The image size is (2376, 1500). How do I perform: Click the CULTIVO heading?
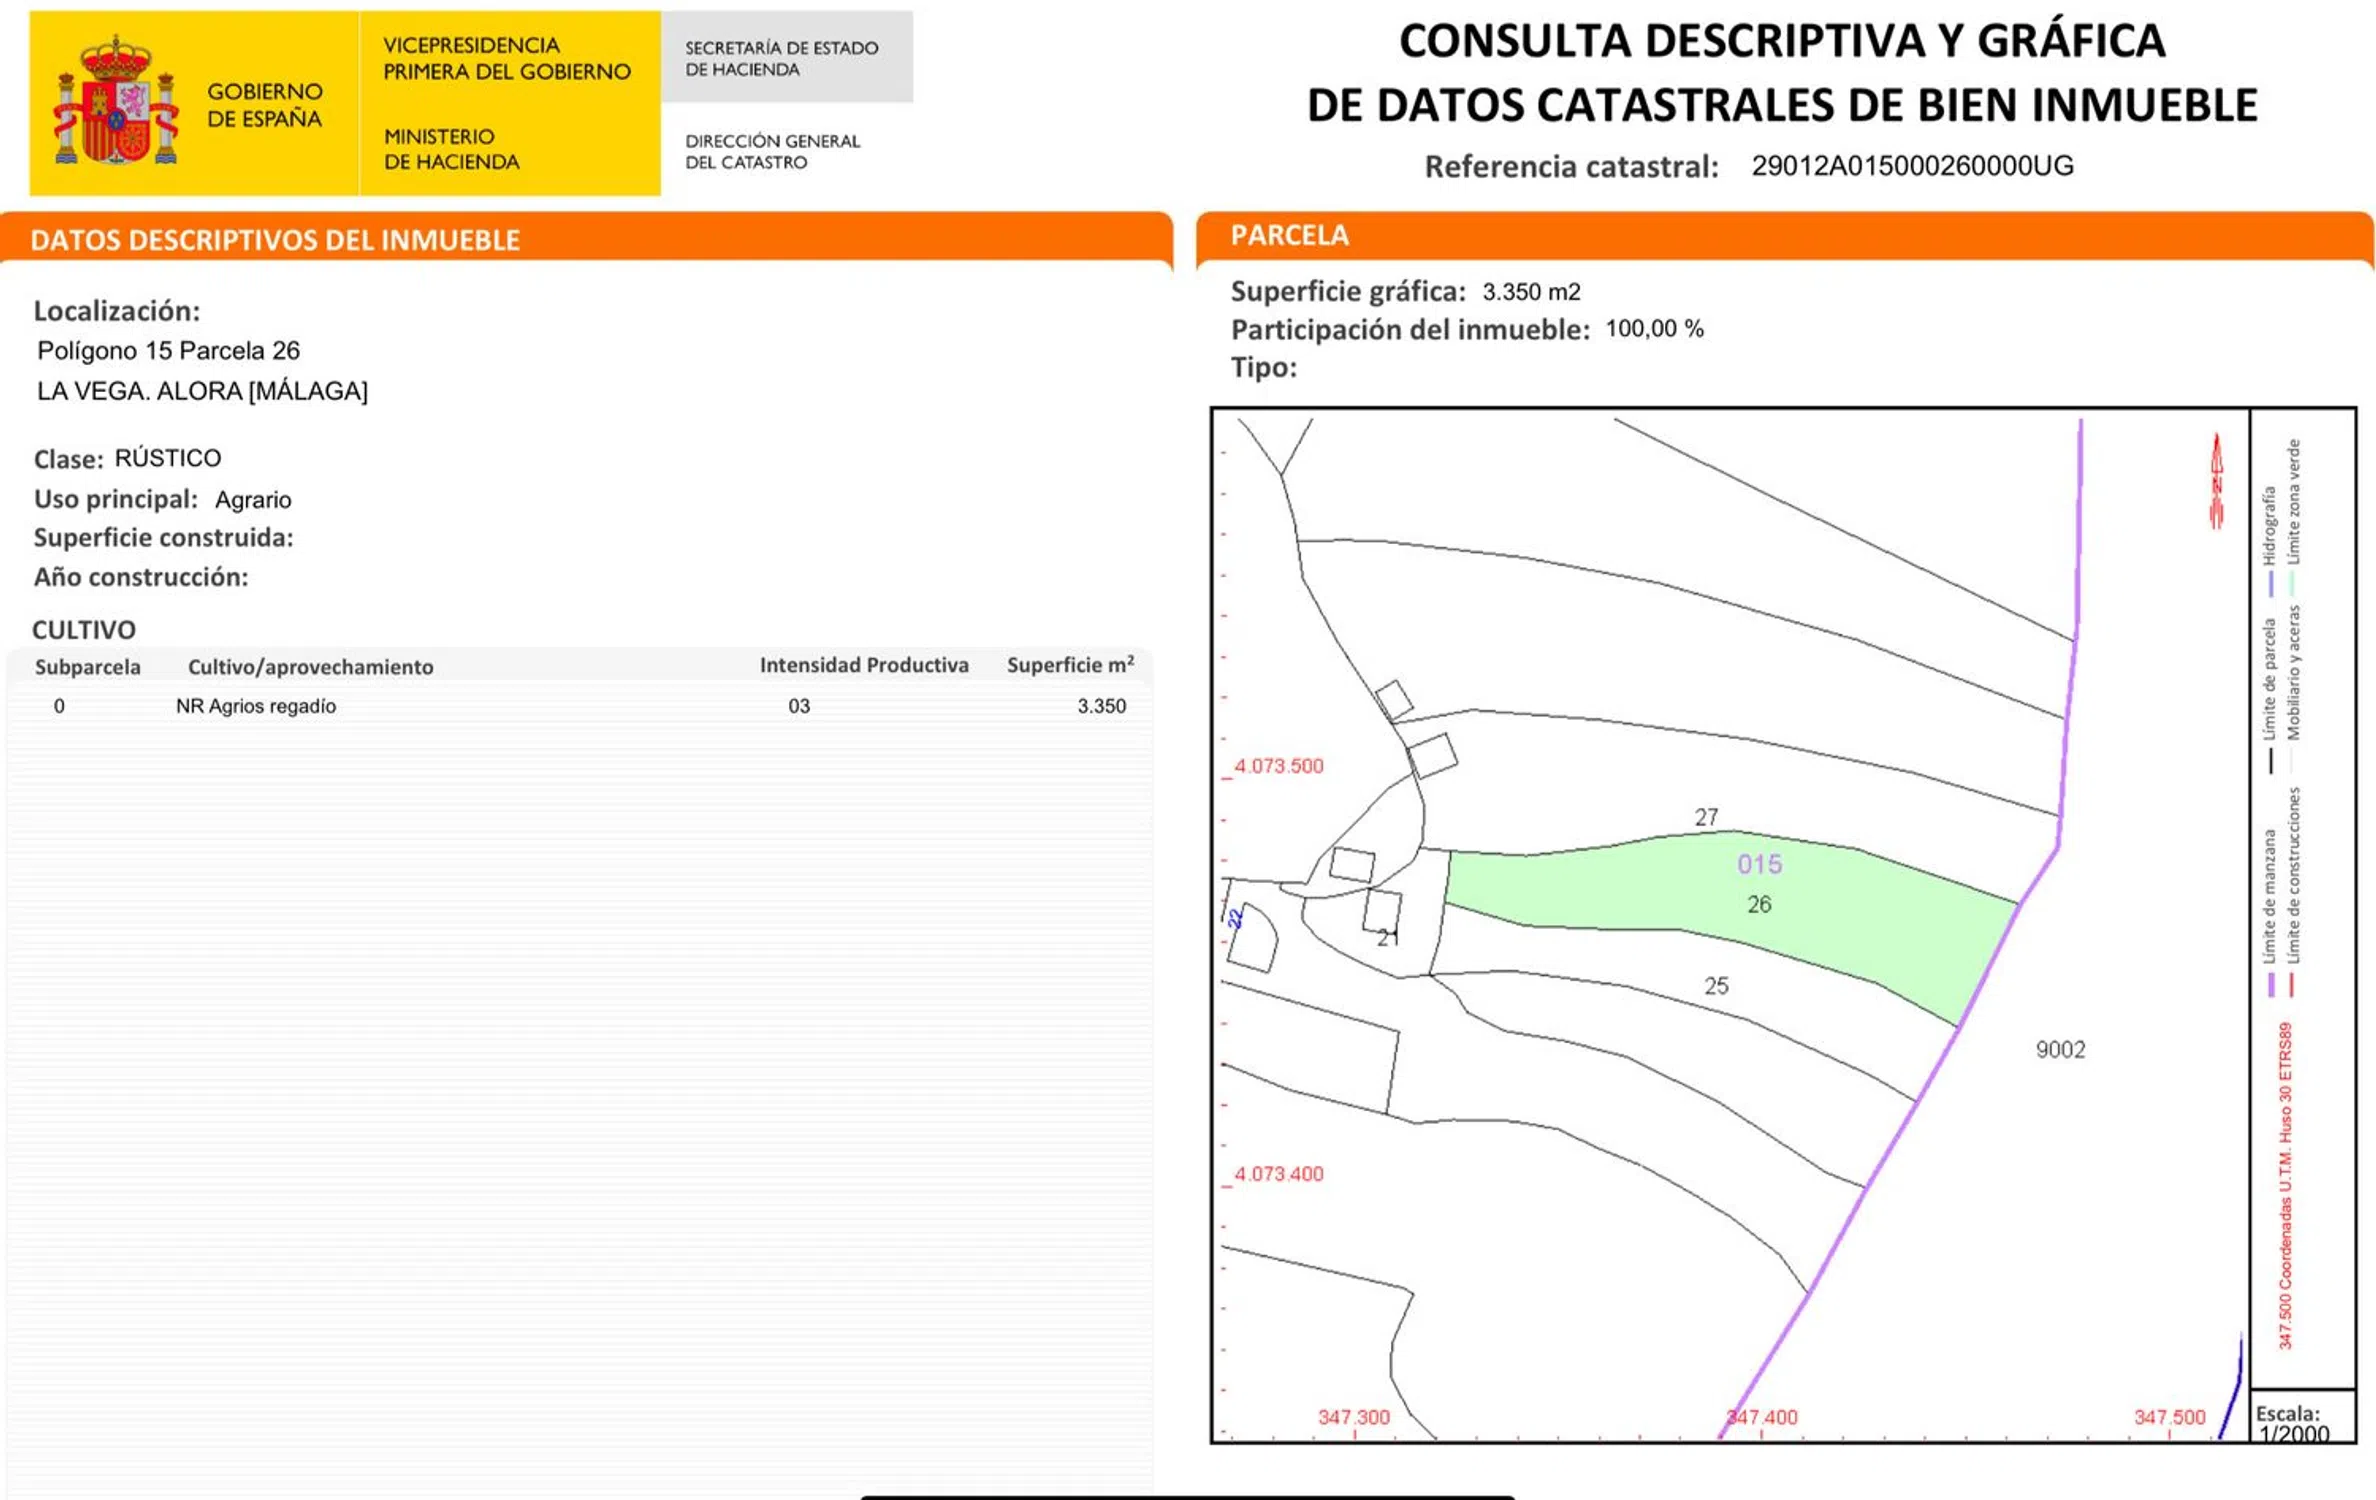click(x=84, y=630)
